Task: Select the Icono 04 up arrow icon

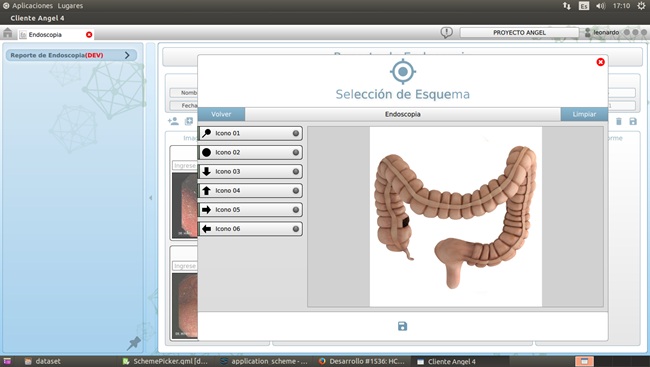Action: coord(206,190)
